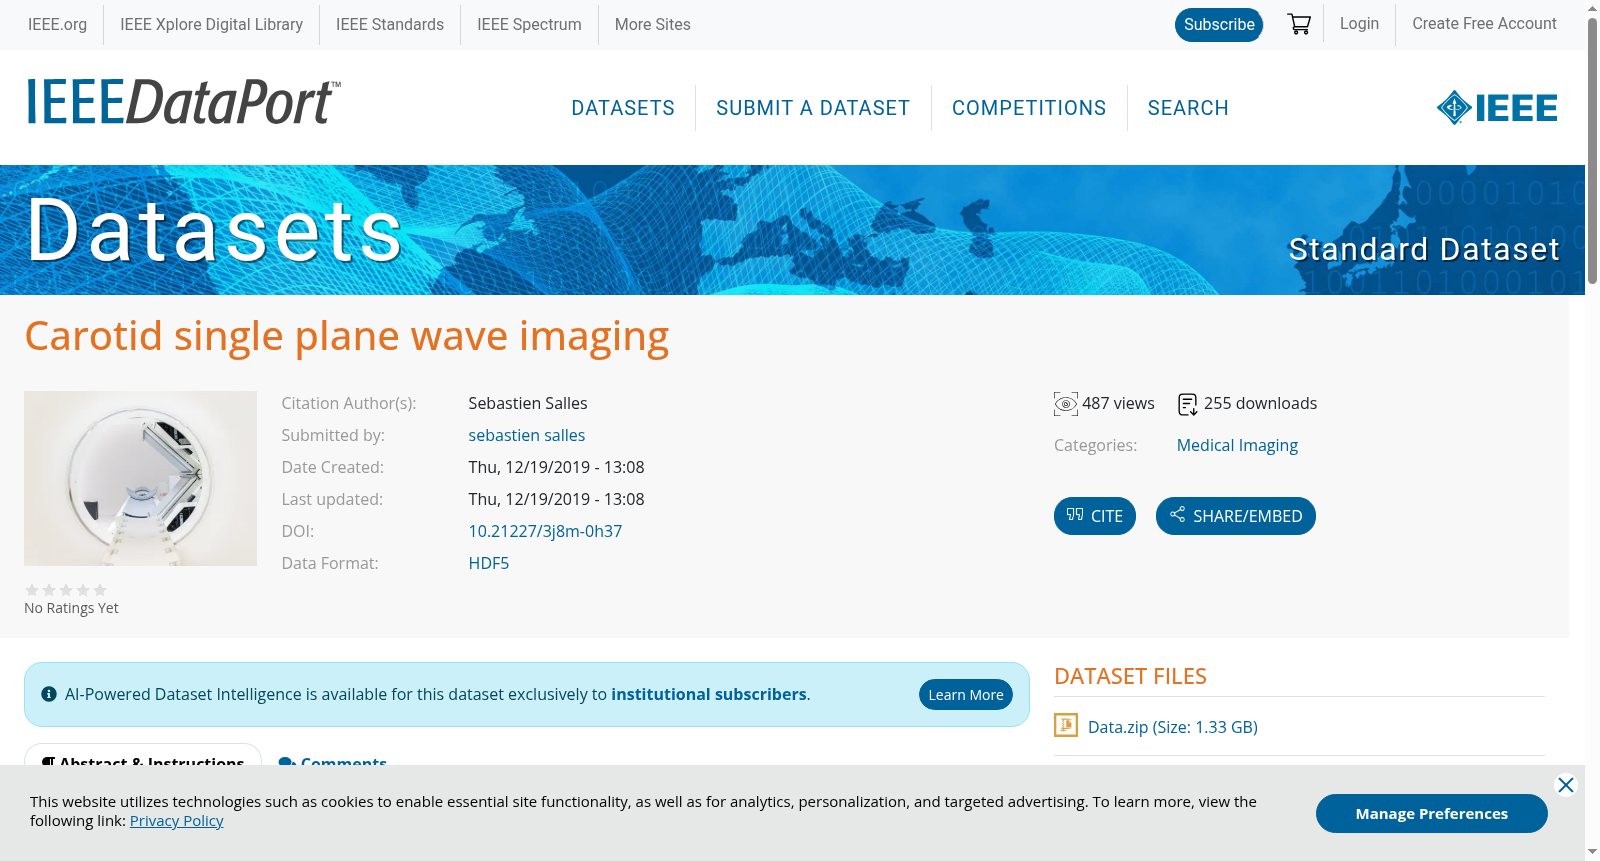Click the info icon in AI-Powered banner

[x=49, y=694]
